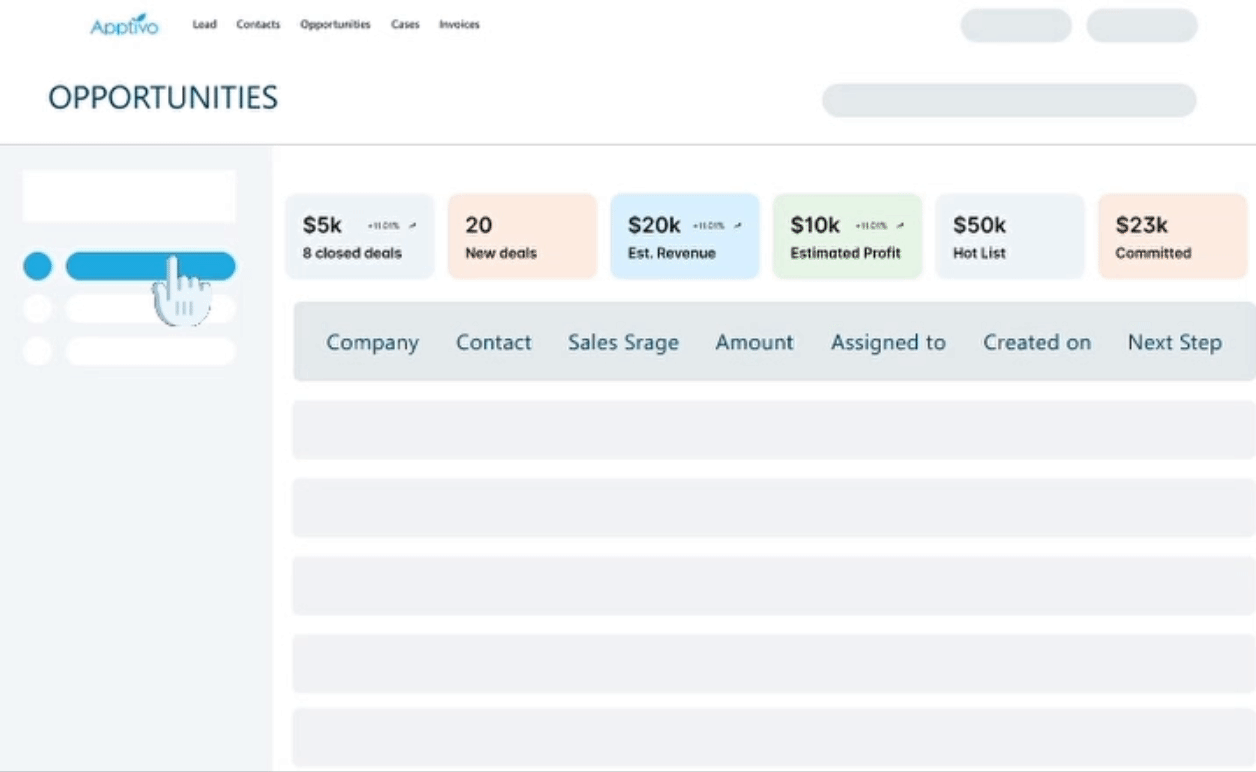Screen dimensions: 1256x772
Task: Click the trend arrow on $5k card
Action: [412, 226]
